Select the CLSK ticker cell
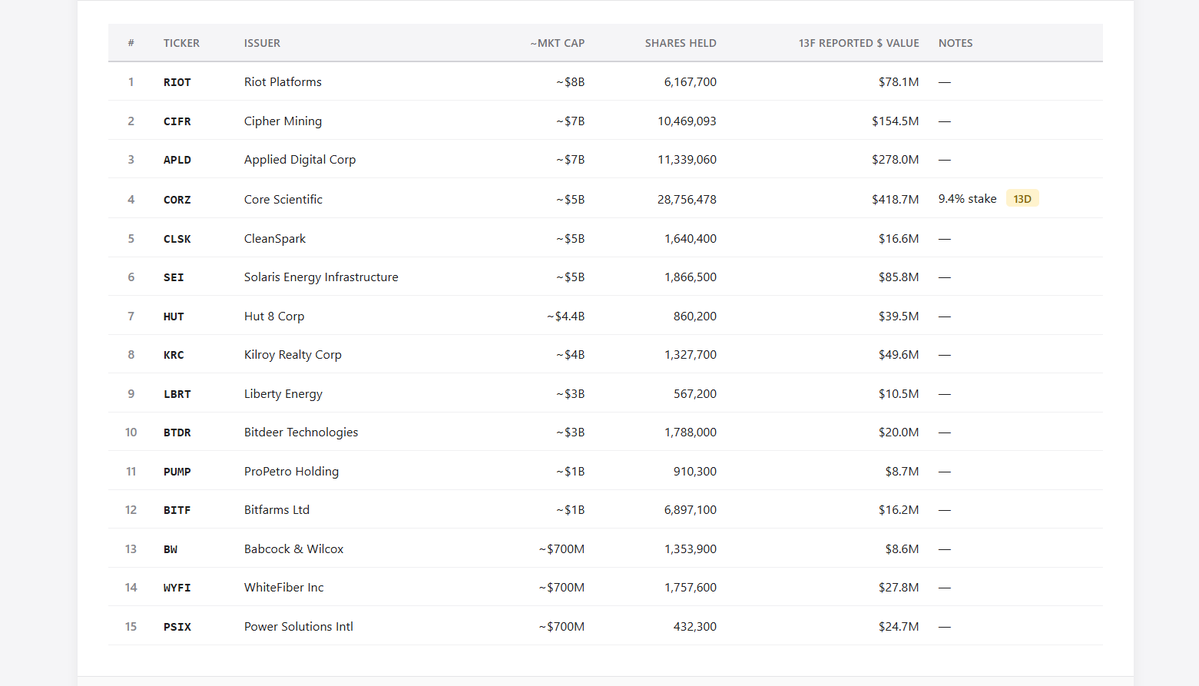This screenshot has height=686, width=1199. tap(177, 239)
